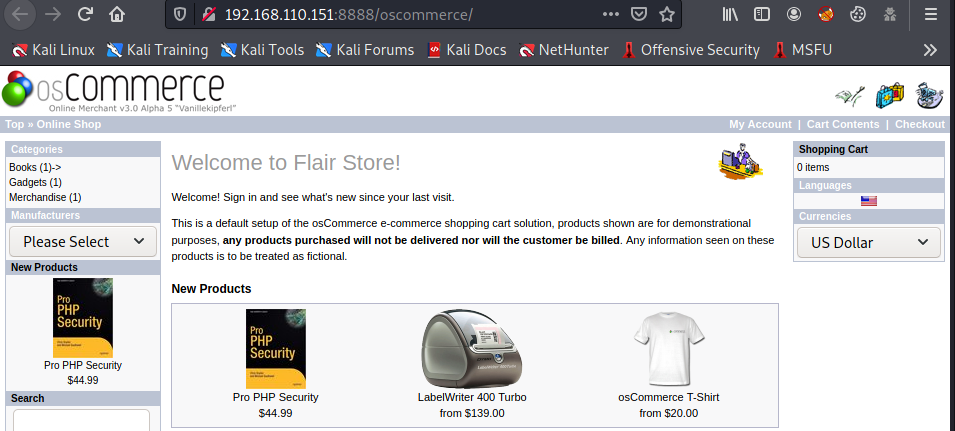955x431 pixels.
Task: Open shopping bags cart contents icon
Action: [889, 95]
